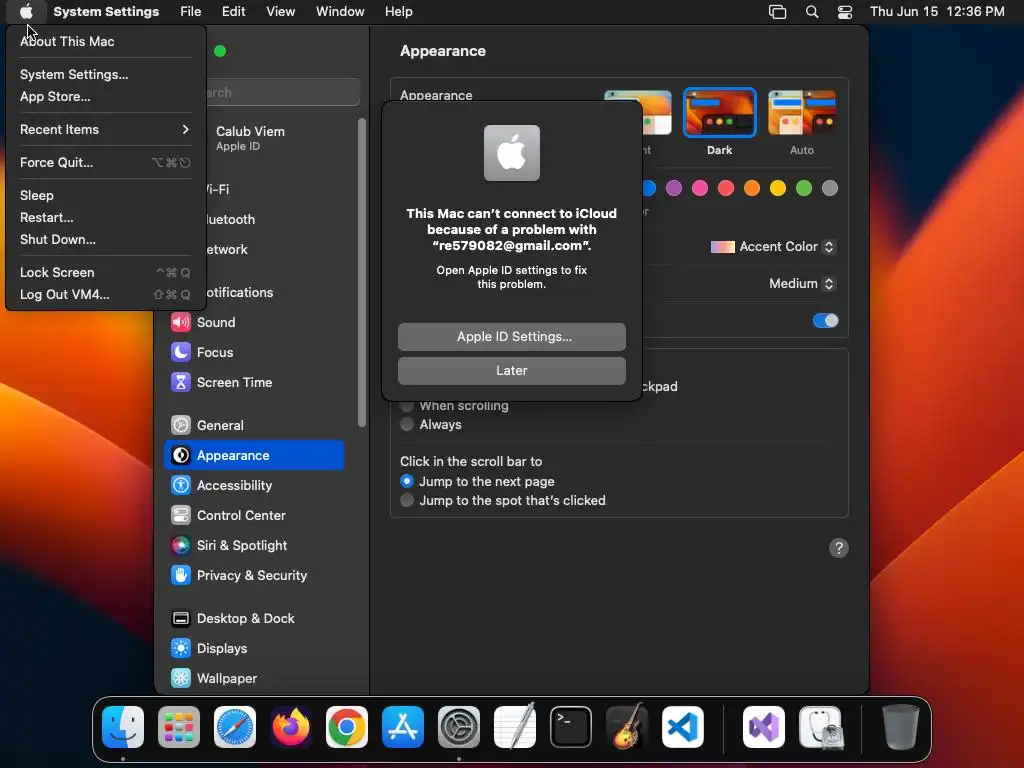The image size is (1024, 768).
Task: Open the Appearance sidebar item
Action: point(254,455)
